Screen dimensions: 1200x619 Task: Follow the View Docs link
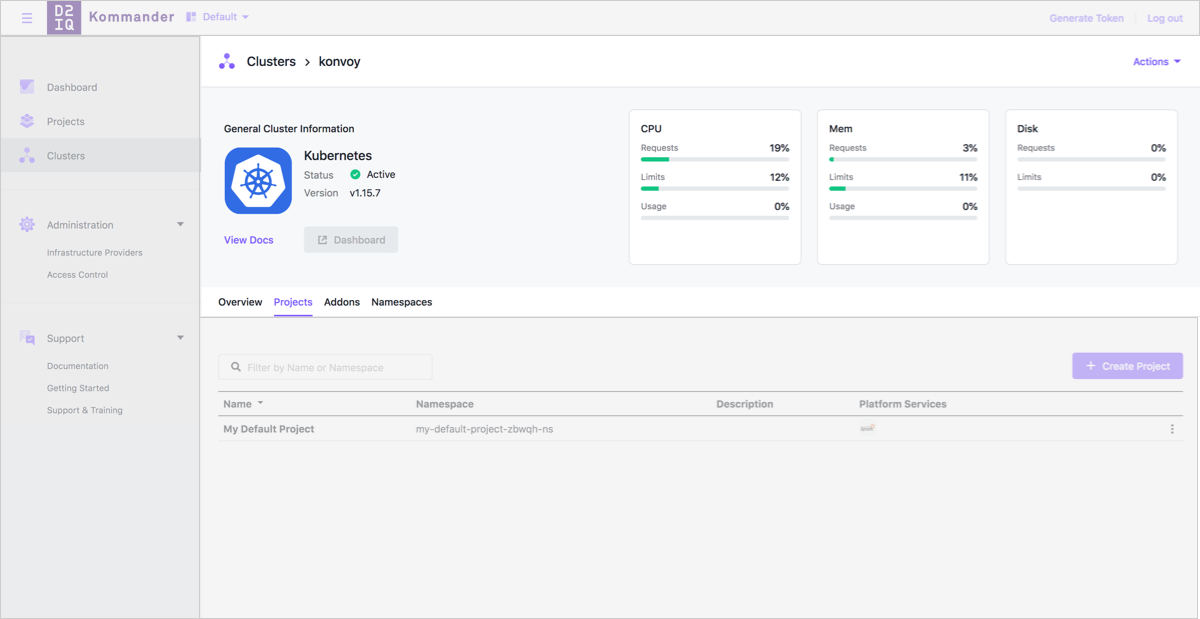[249, 240]
